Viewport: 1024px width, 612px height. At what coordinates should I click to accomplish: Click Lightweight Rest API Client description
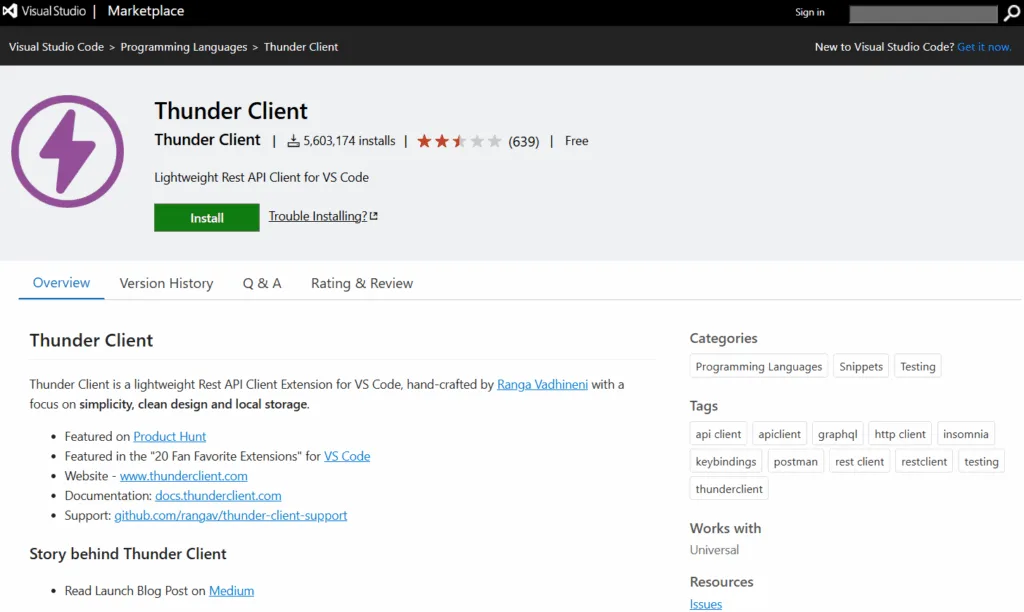point(261,178)
